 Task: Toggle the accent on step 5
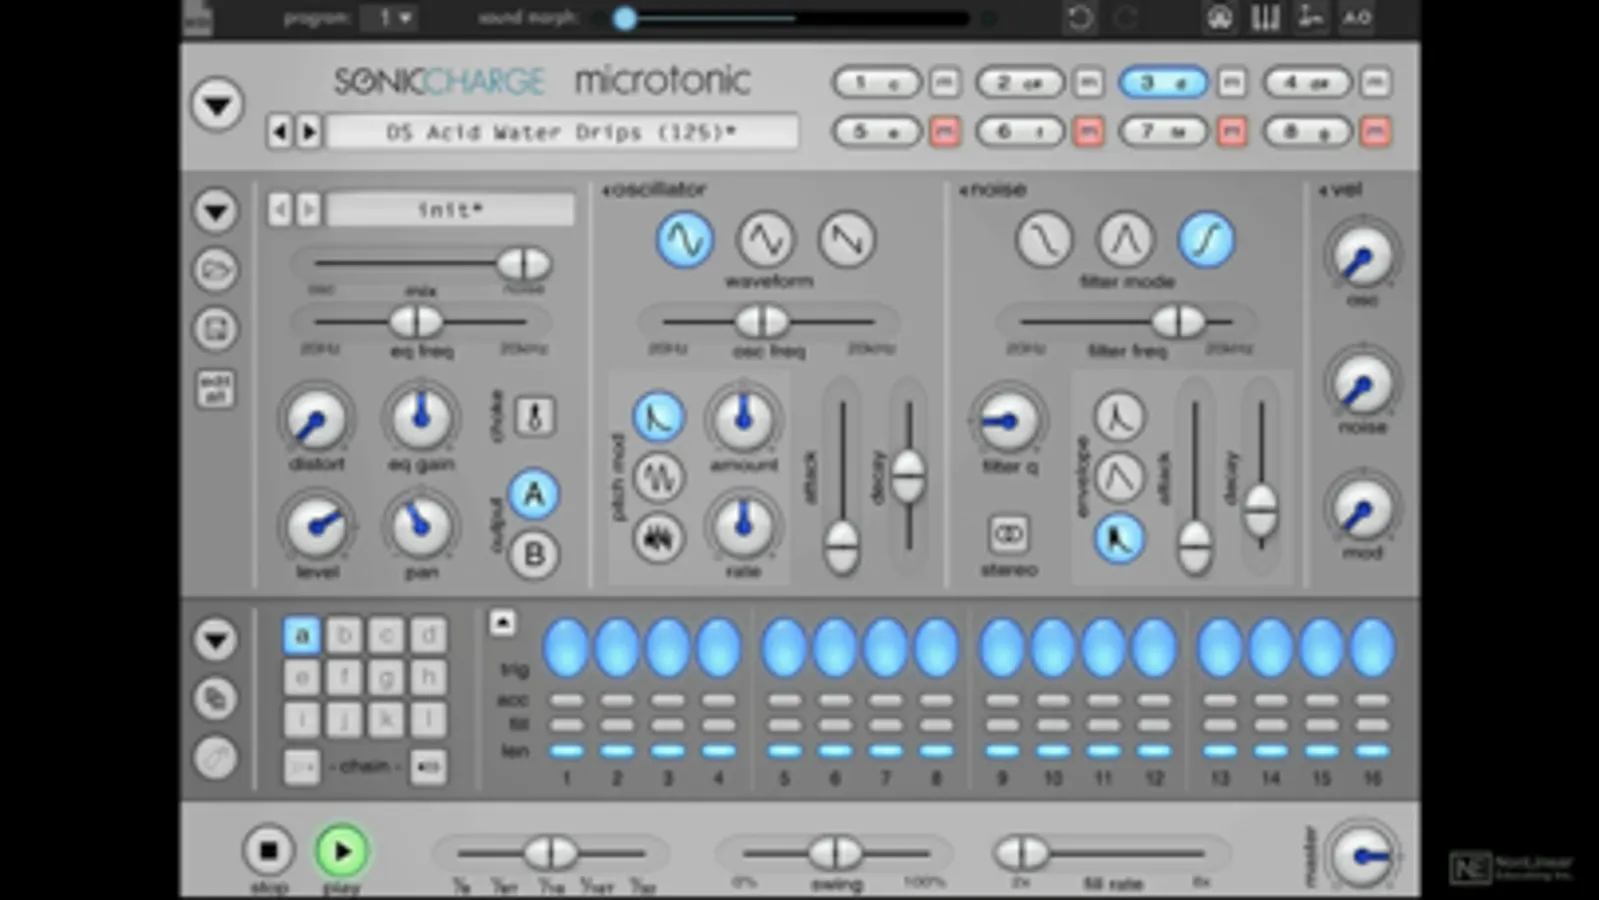point(784,701)
